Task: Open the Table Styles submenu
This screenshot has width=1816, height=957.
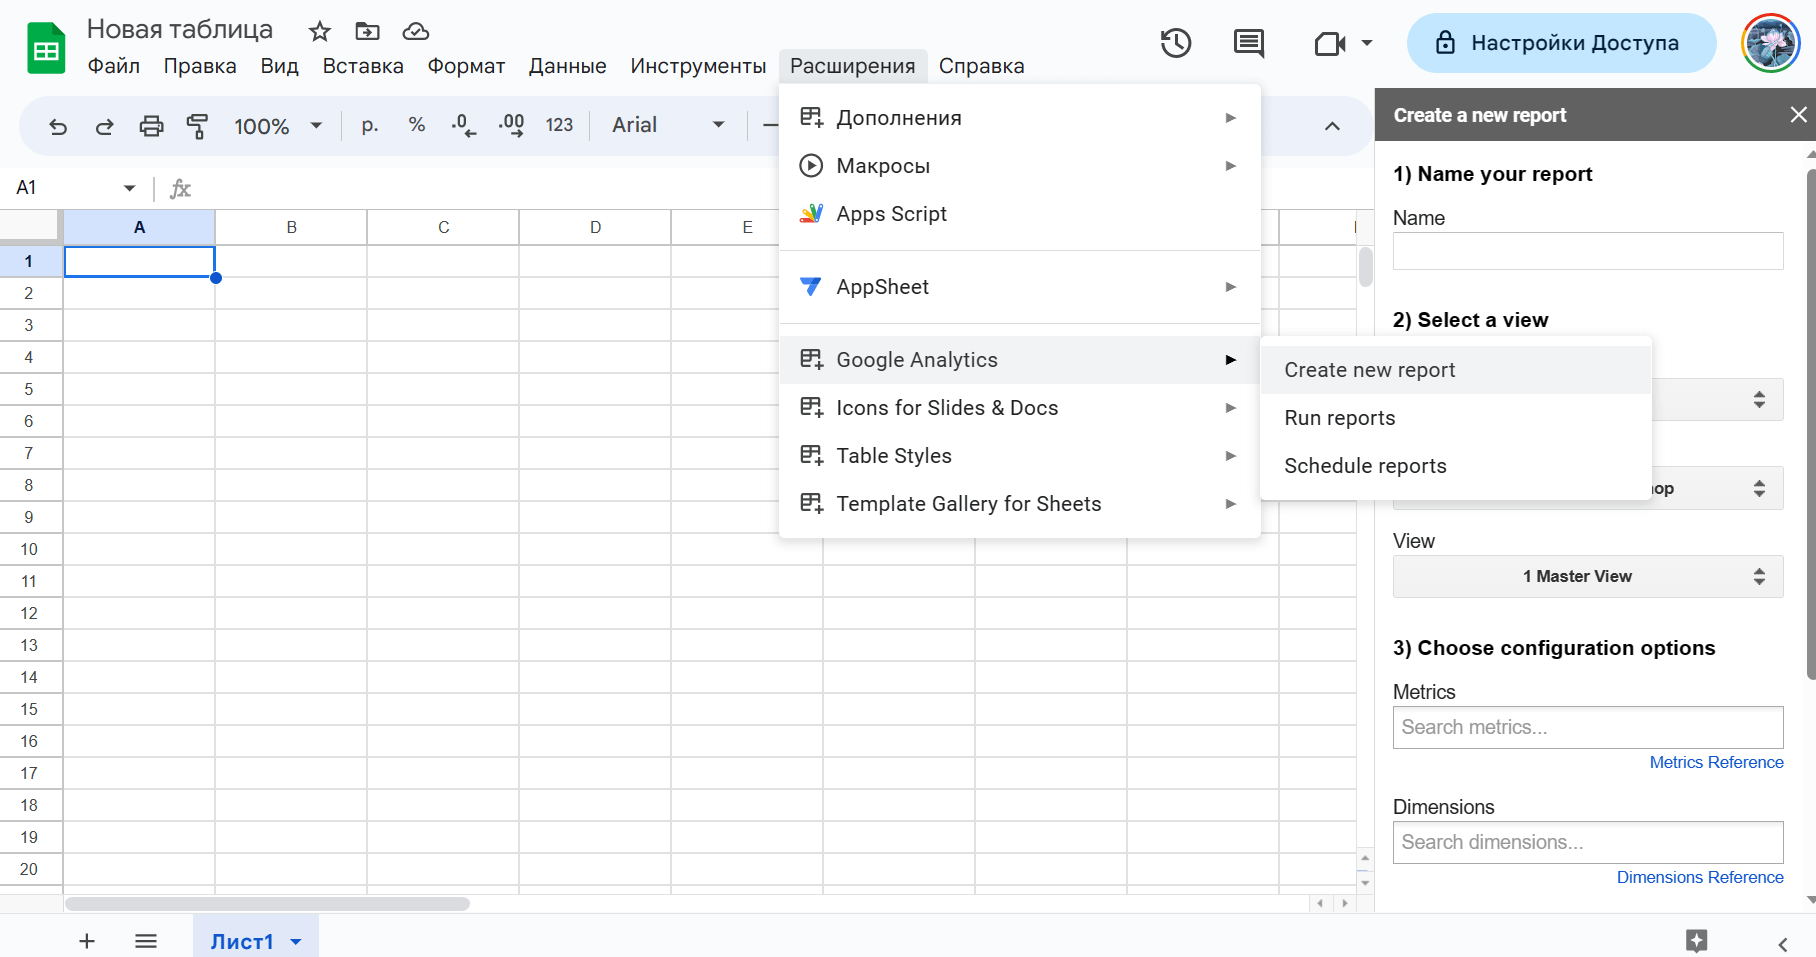Action: (x=1020, y=456)
